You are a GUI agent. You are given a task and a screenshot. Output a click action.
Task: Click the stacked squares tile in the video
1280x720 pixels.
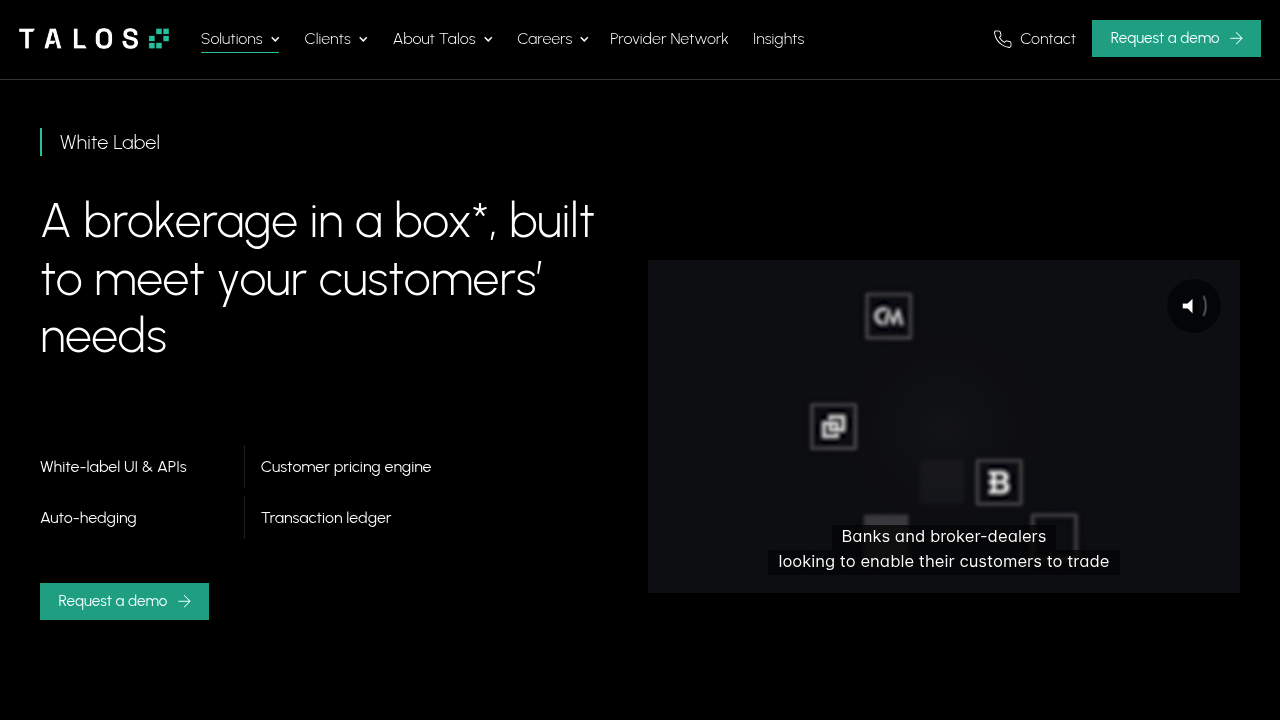(833, 427)
